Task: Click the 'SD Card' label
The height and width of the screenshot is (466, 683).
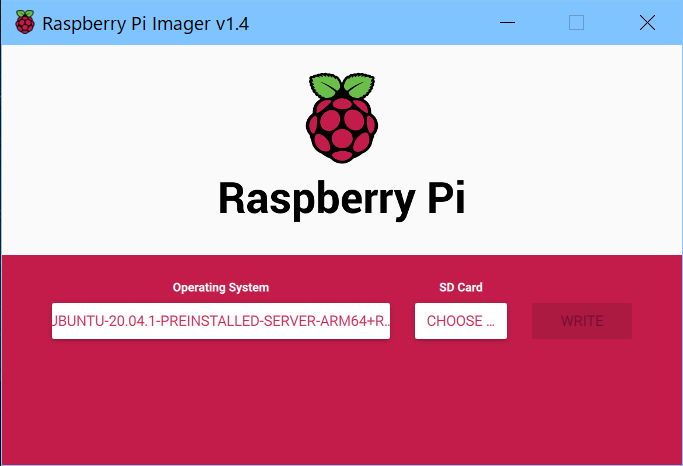Action: 461,287
